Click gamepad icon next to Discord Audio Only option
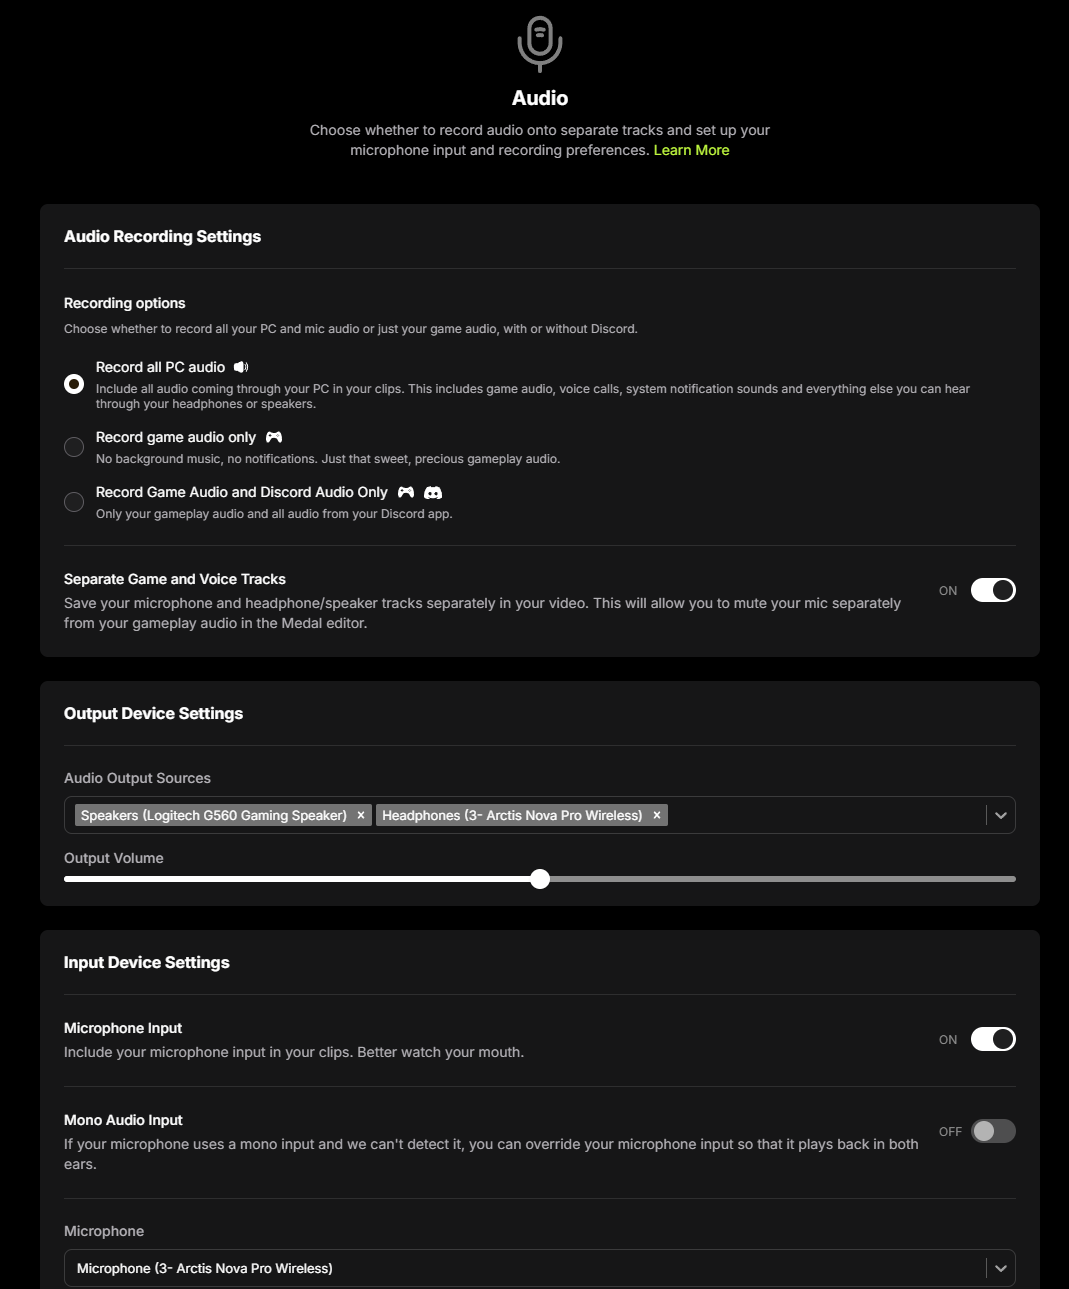1069x1289 pixels. pyautogui.click(x=406, y=492)
